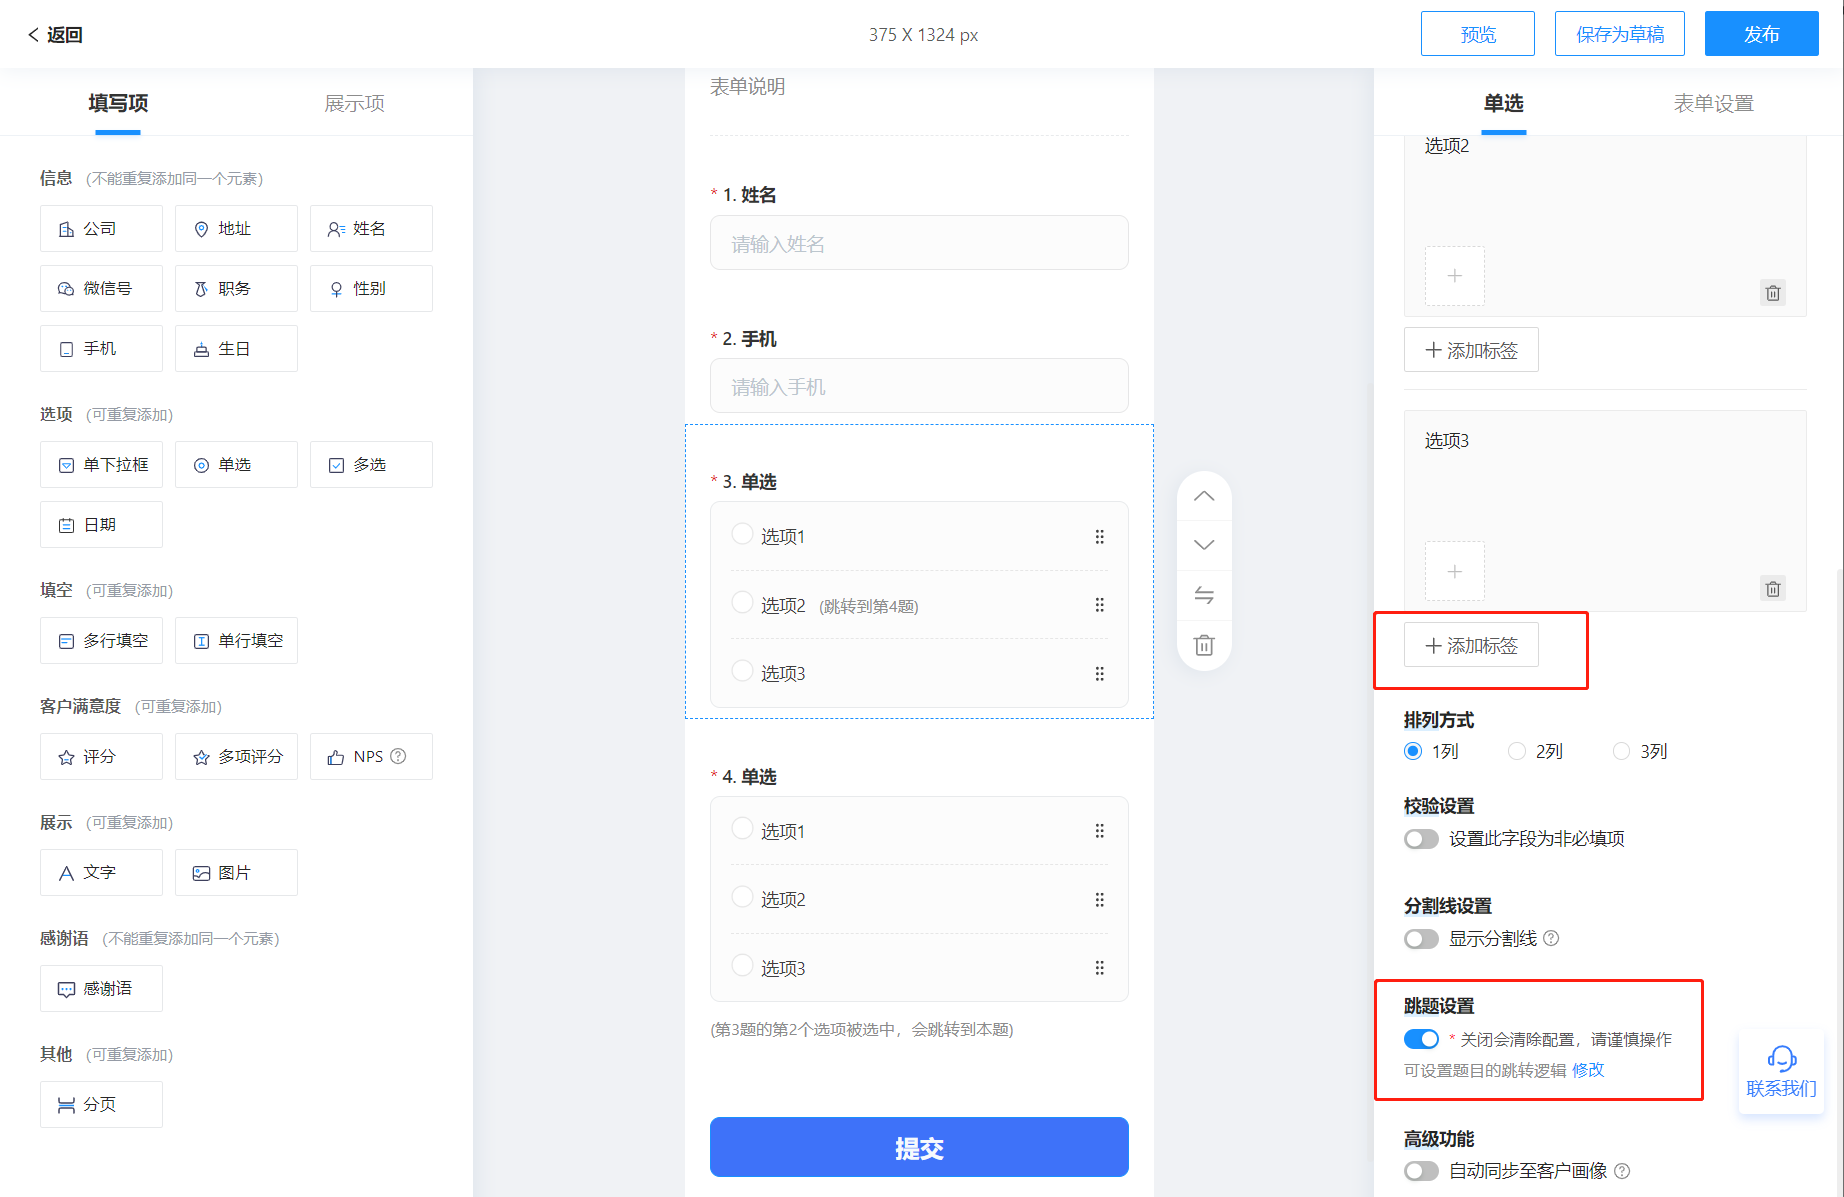The height and width of the screenshot is (1197, 1844).
Task: Grab drag handle of 选项1 in question 3
Action: click(x=1100, y=537)
